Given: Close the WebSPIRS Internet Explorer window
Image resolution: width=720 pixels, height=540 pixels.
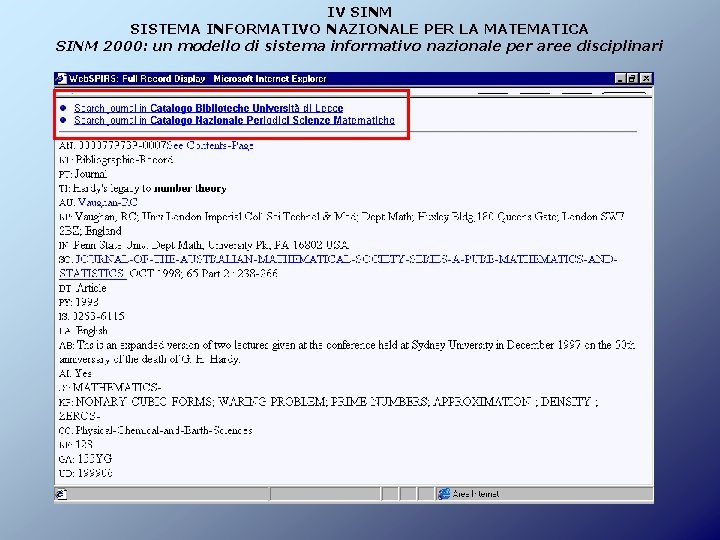Looking at the screenshot, I should click(646, 79).
